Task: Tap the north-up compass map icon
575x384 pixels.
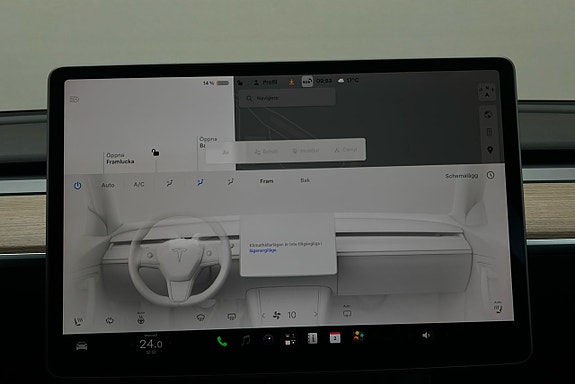Action: click(x=487, y=92)
